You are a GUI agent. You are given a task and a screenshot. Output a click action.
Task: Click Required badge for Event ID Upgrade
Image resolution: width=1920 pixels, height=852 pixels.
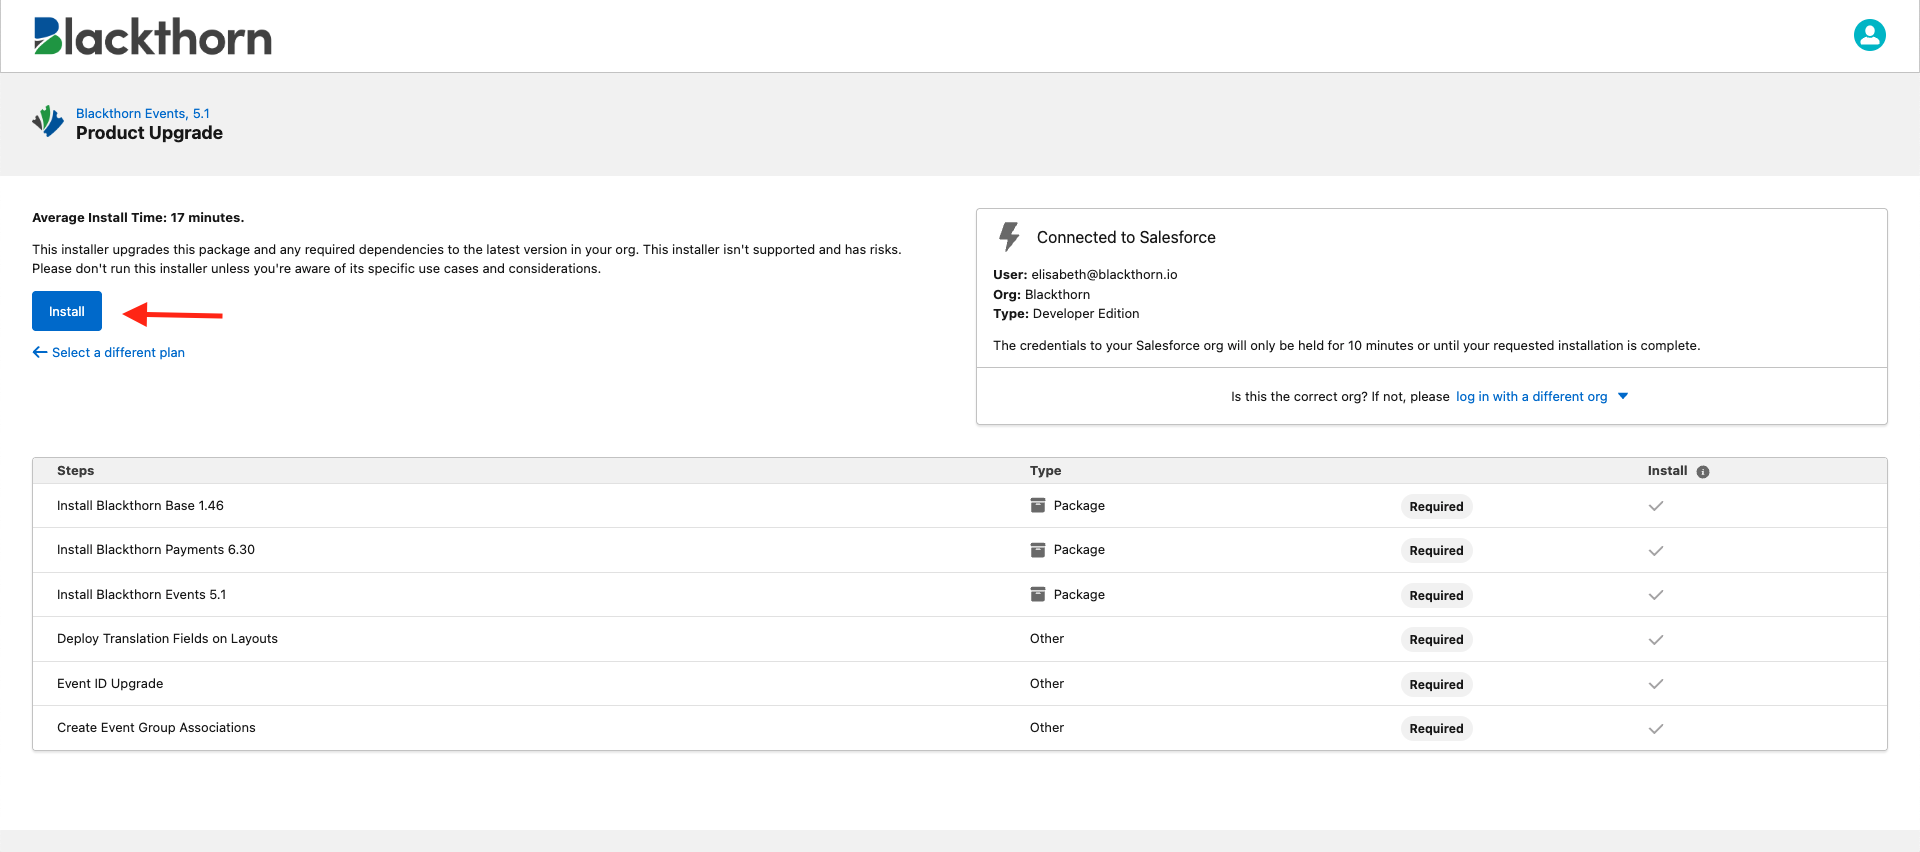pyautogui.click(x=1436, y=685)
